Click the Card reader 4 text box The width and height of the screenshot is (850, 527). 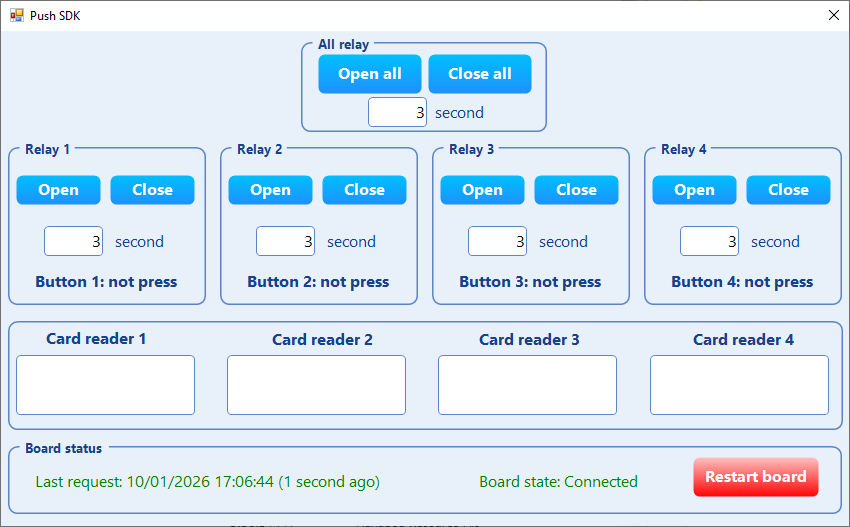click(739, 385)
